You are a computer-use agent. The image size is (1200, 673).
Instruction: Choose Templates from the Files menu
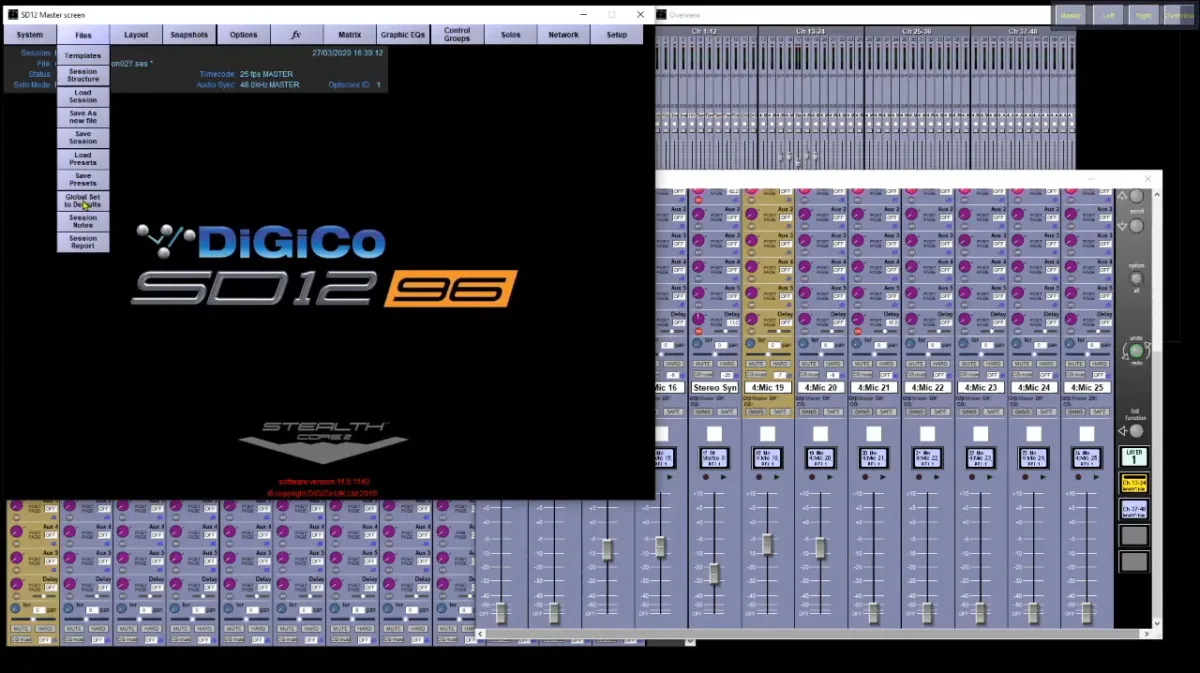point(83,56)
